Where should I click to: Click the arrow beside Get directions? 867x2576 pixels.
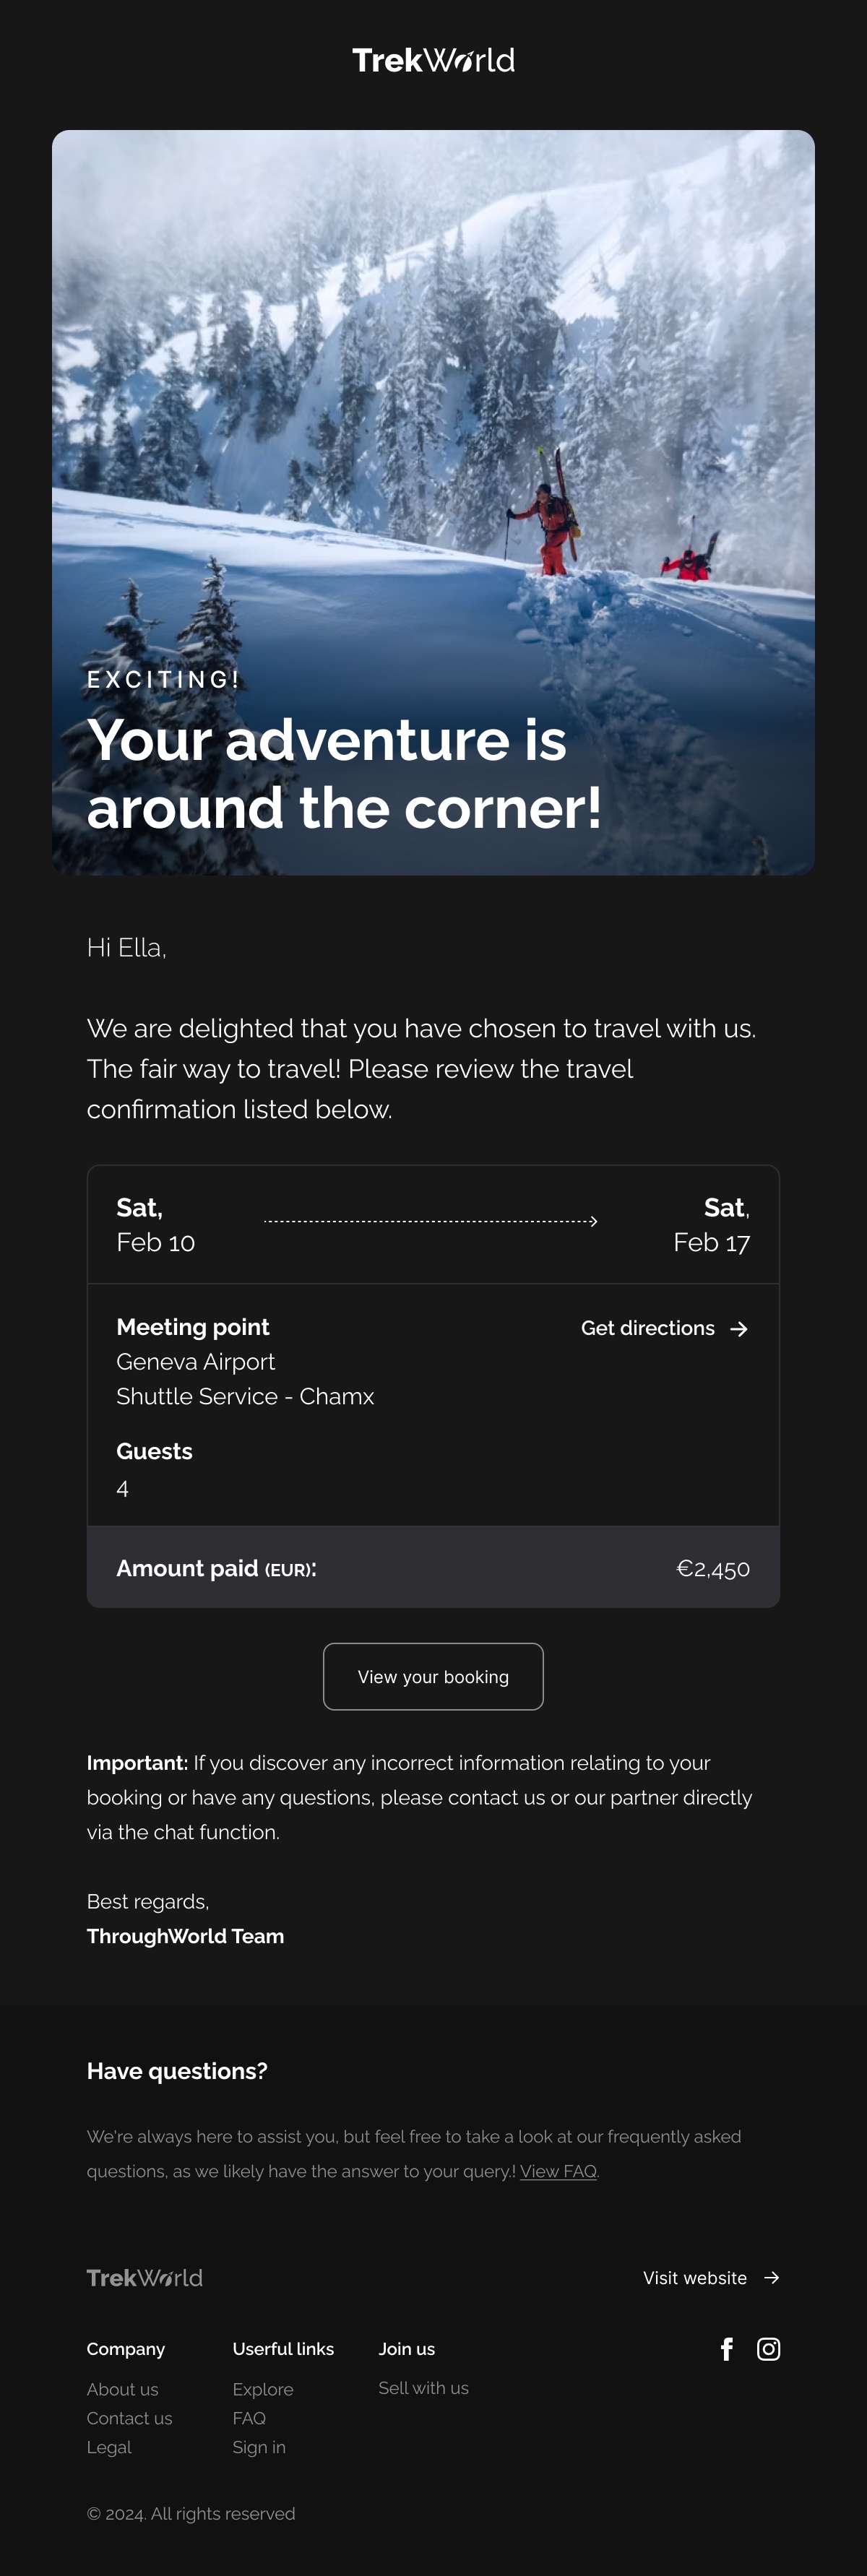coord(739,1329)
